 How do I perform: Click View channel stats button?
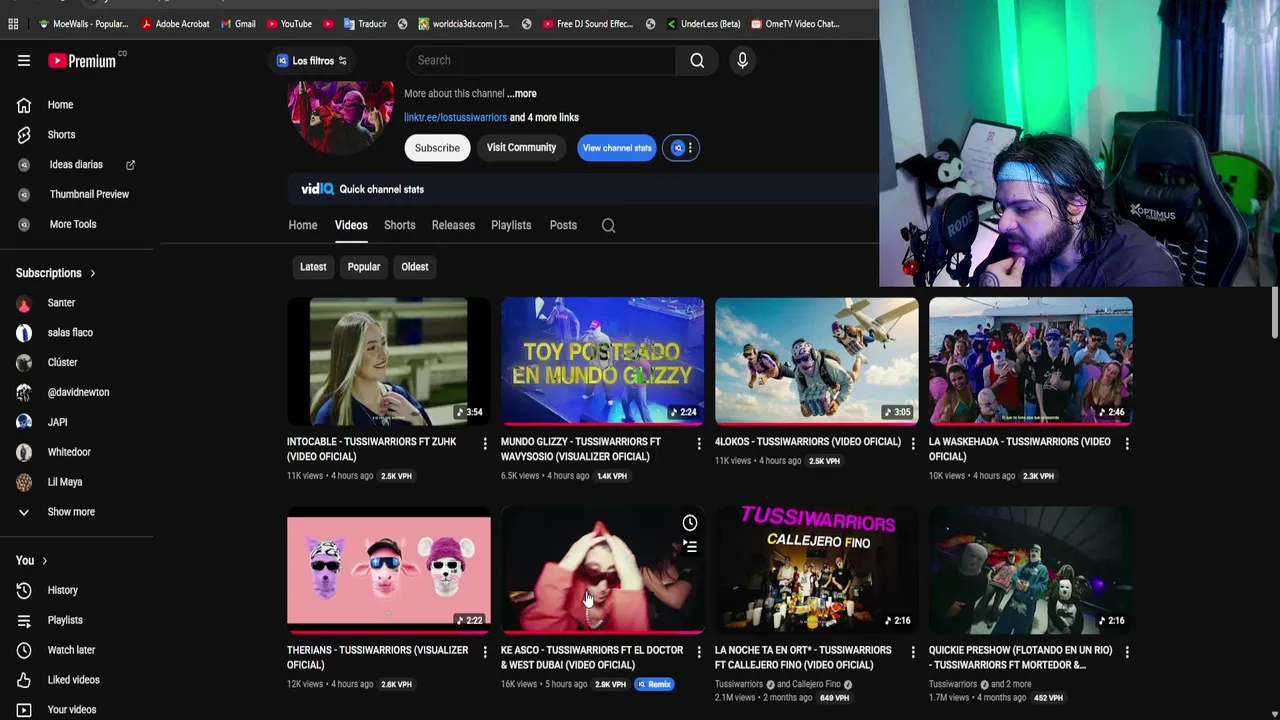pyautogui.click(x=617, y=148)
